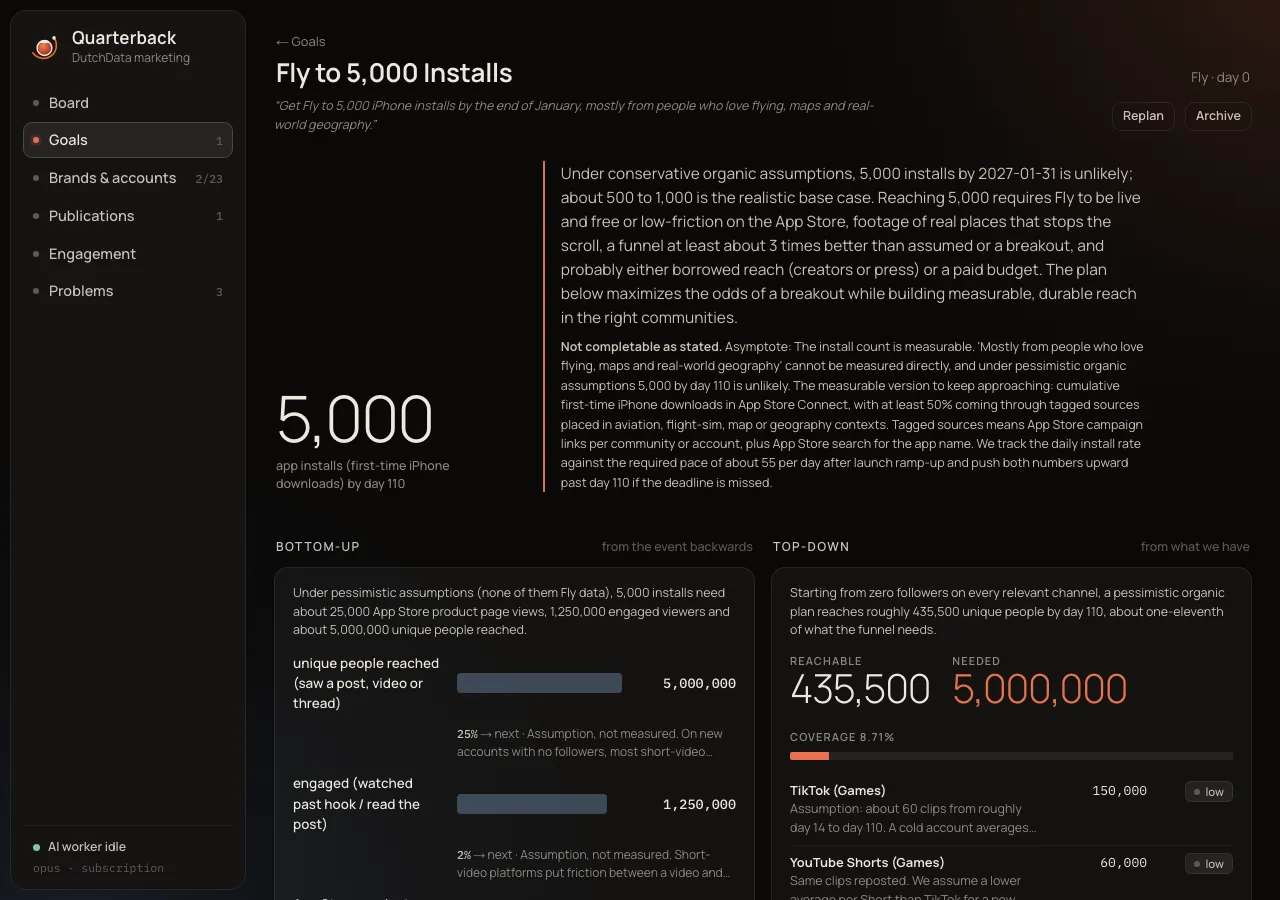Open the Problems section
This screenshot has height=900, width=1280.
coord(128,291)
